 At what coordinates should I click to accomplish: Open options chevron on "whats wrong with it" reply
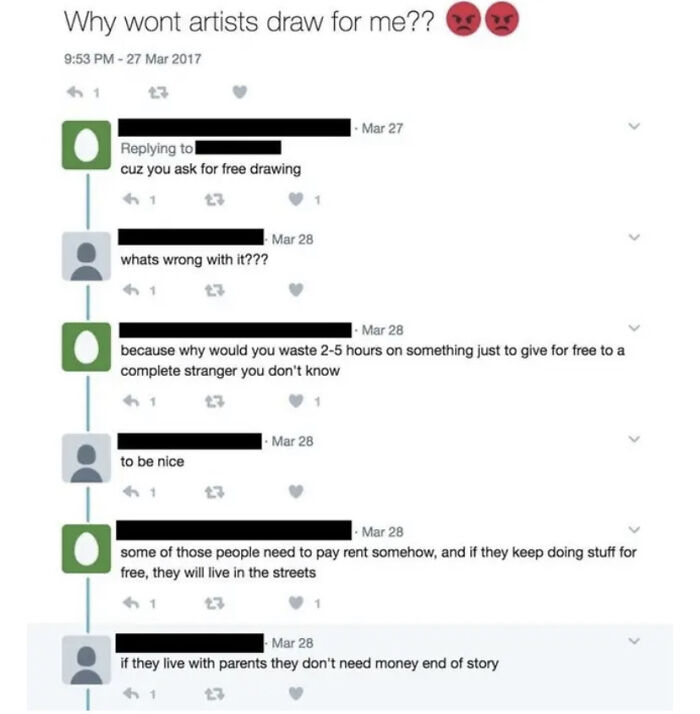coord(634,237)
